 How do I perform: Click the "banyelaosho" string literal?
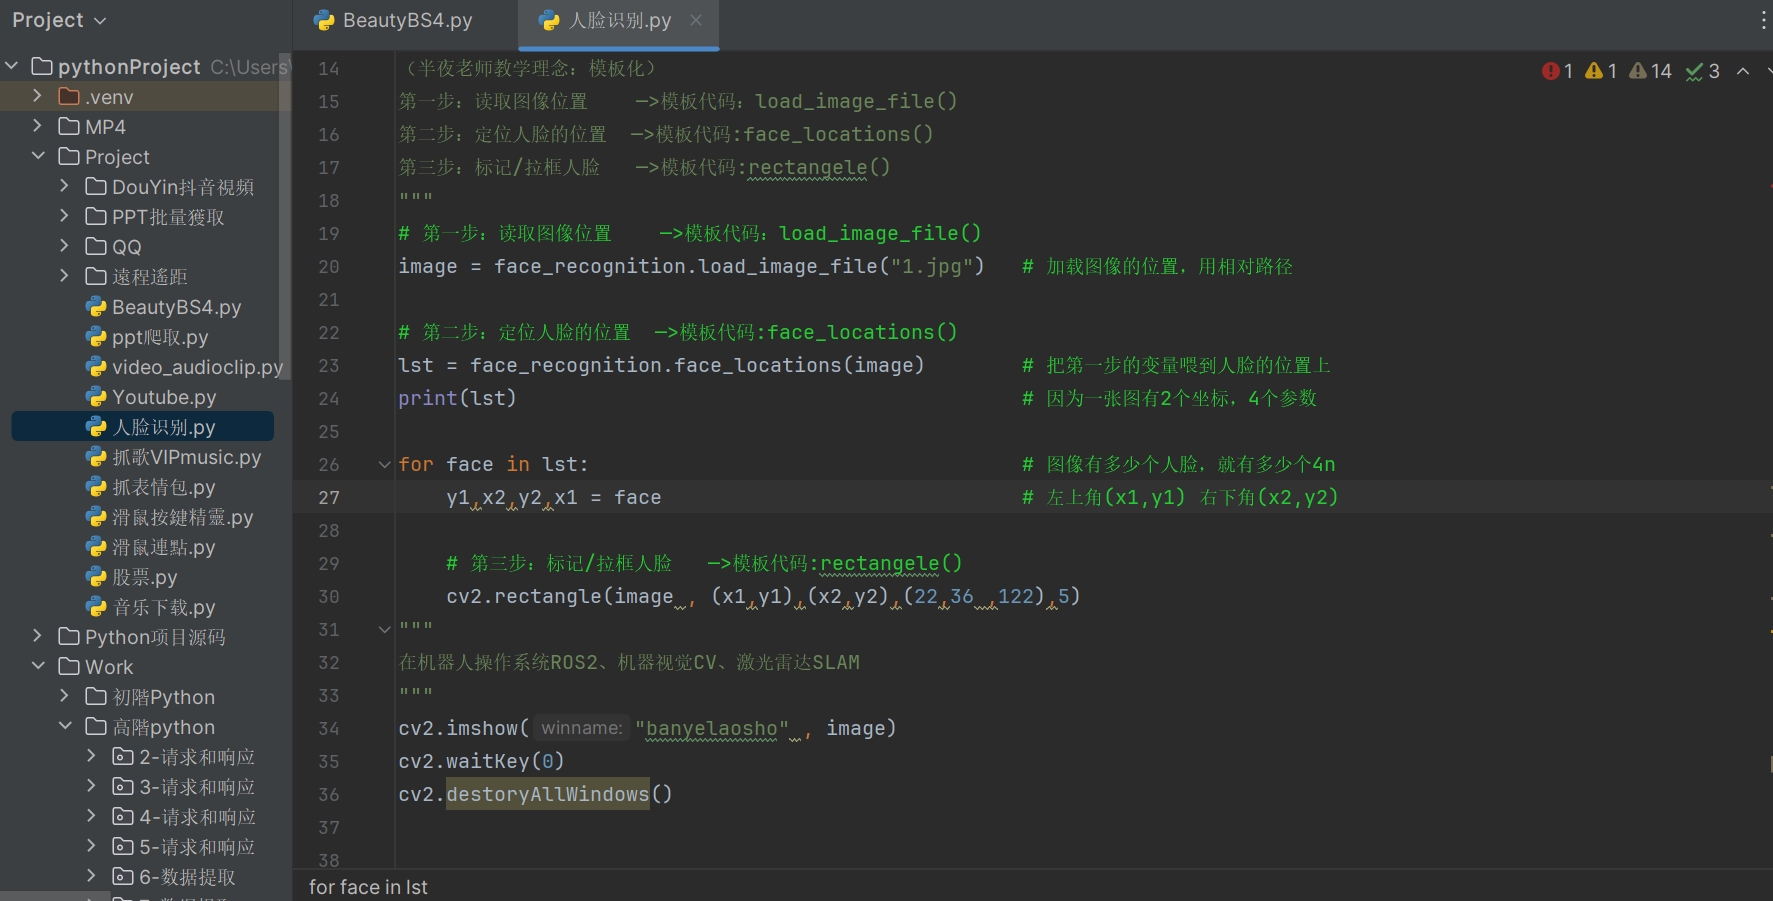click(x=711, y=728)
